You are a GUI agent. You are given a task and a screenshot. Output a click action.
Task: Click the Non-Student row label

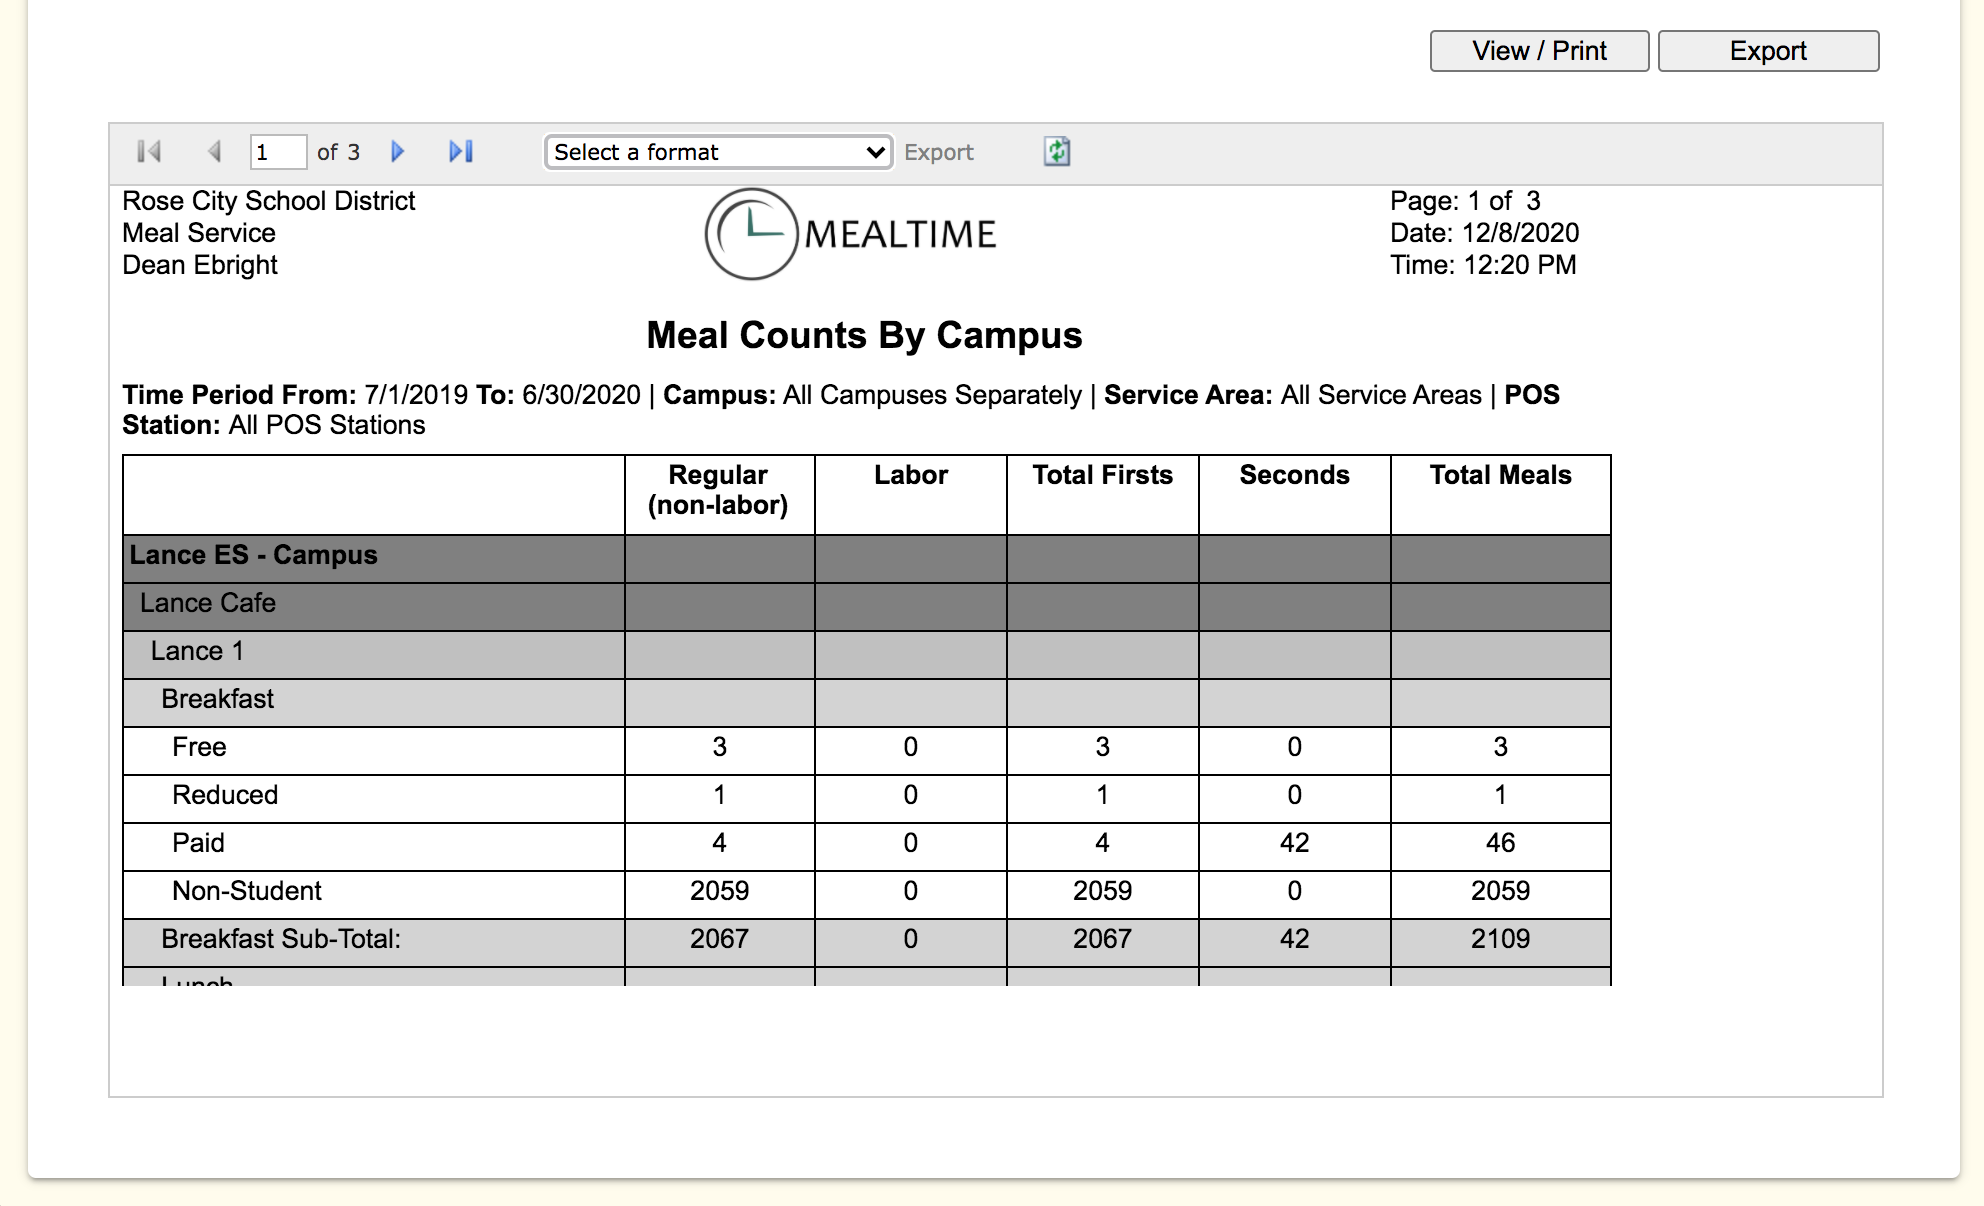coord(247,891)
